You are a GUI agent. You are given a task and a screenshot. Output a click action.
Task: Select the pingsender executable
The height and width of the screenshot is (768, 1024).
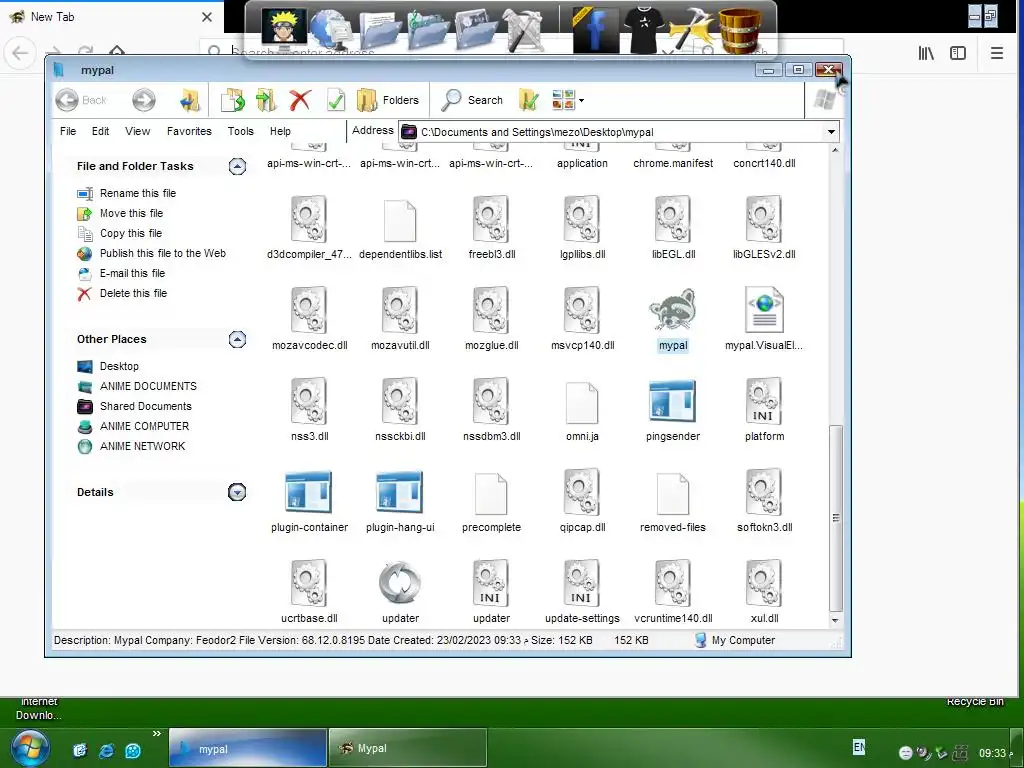(673, 411)
